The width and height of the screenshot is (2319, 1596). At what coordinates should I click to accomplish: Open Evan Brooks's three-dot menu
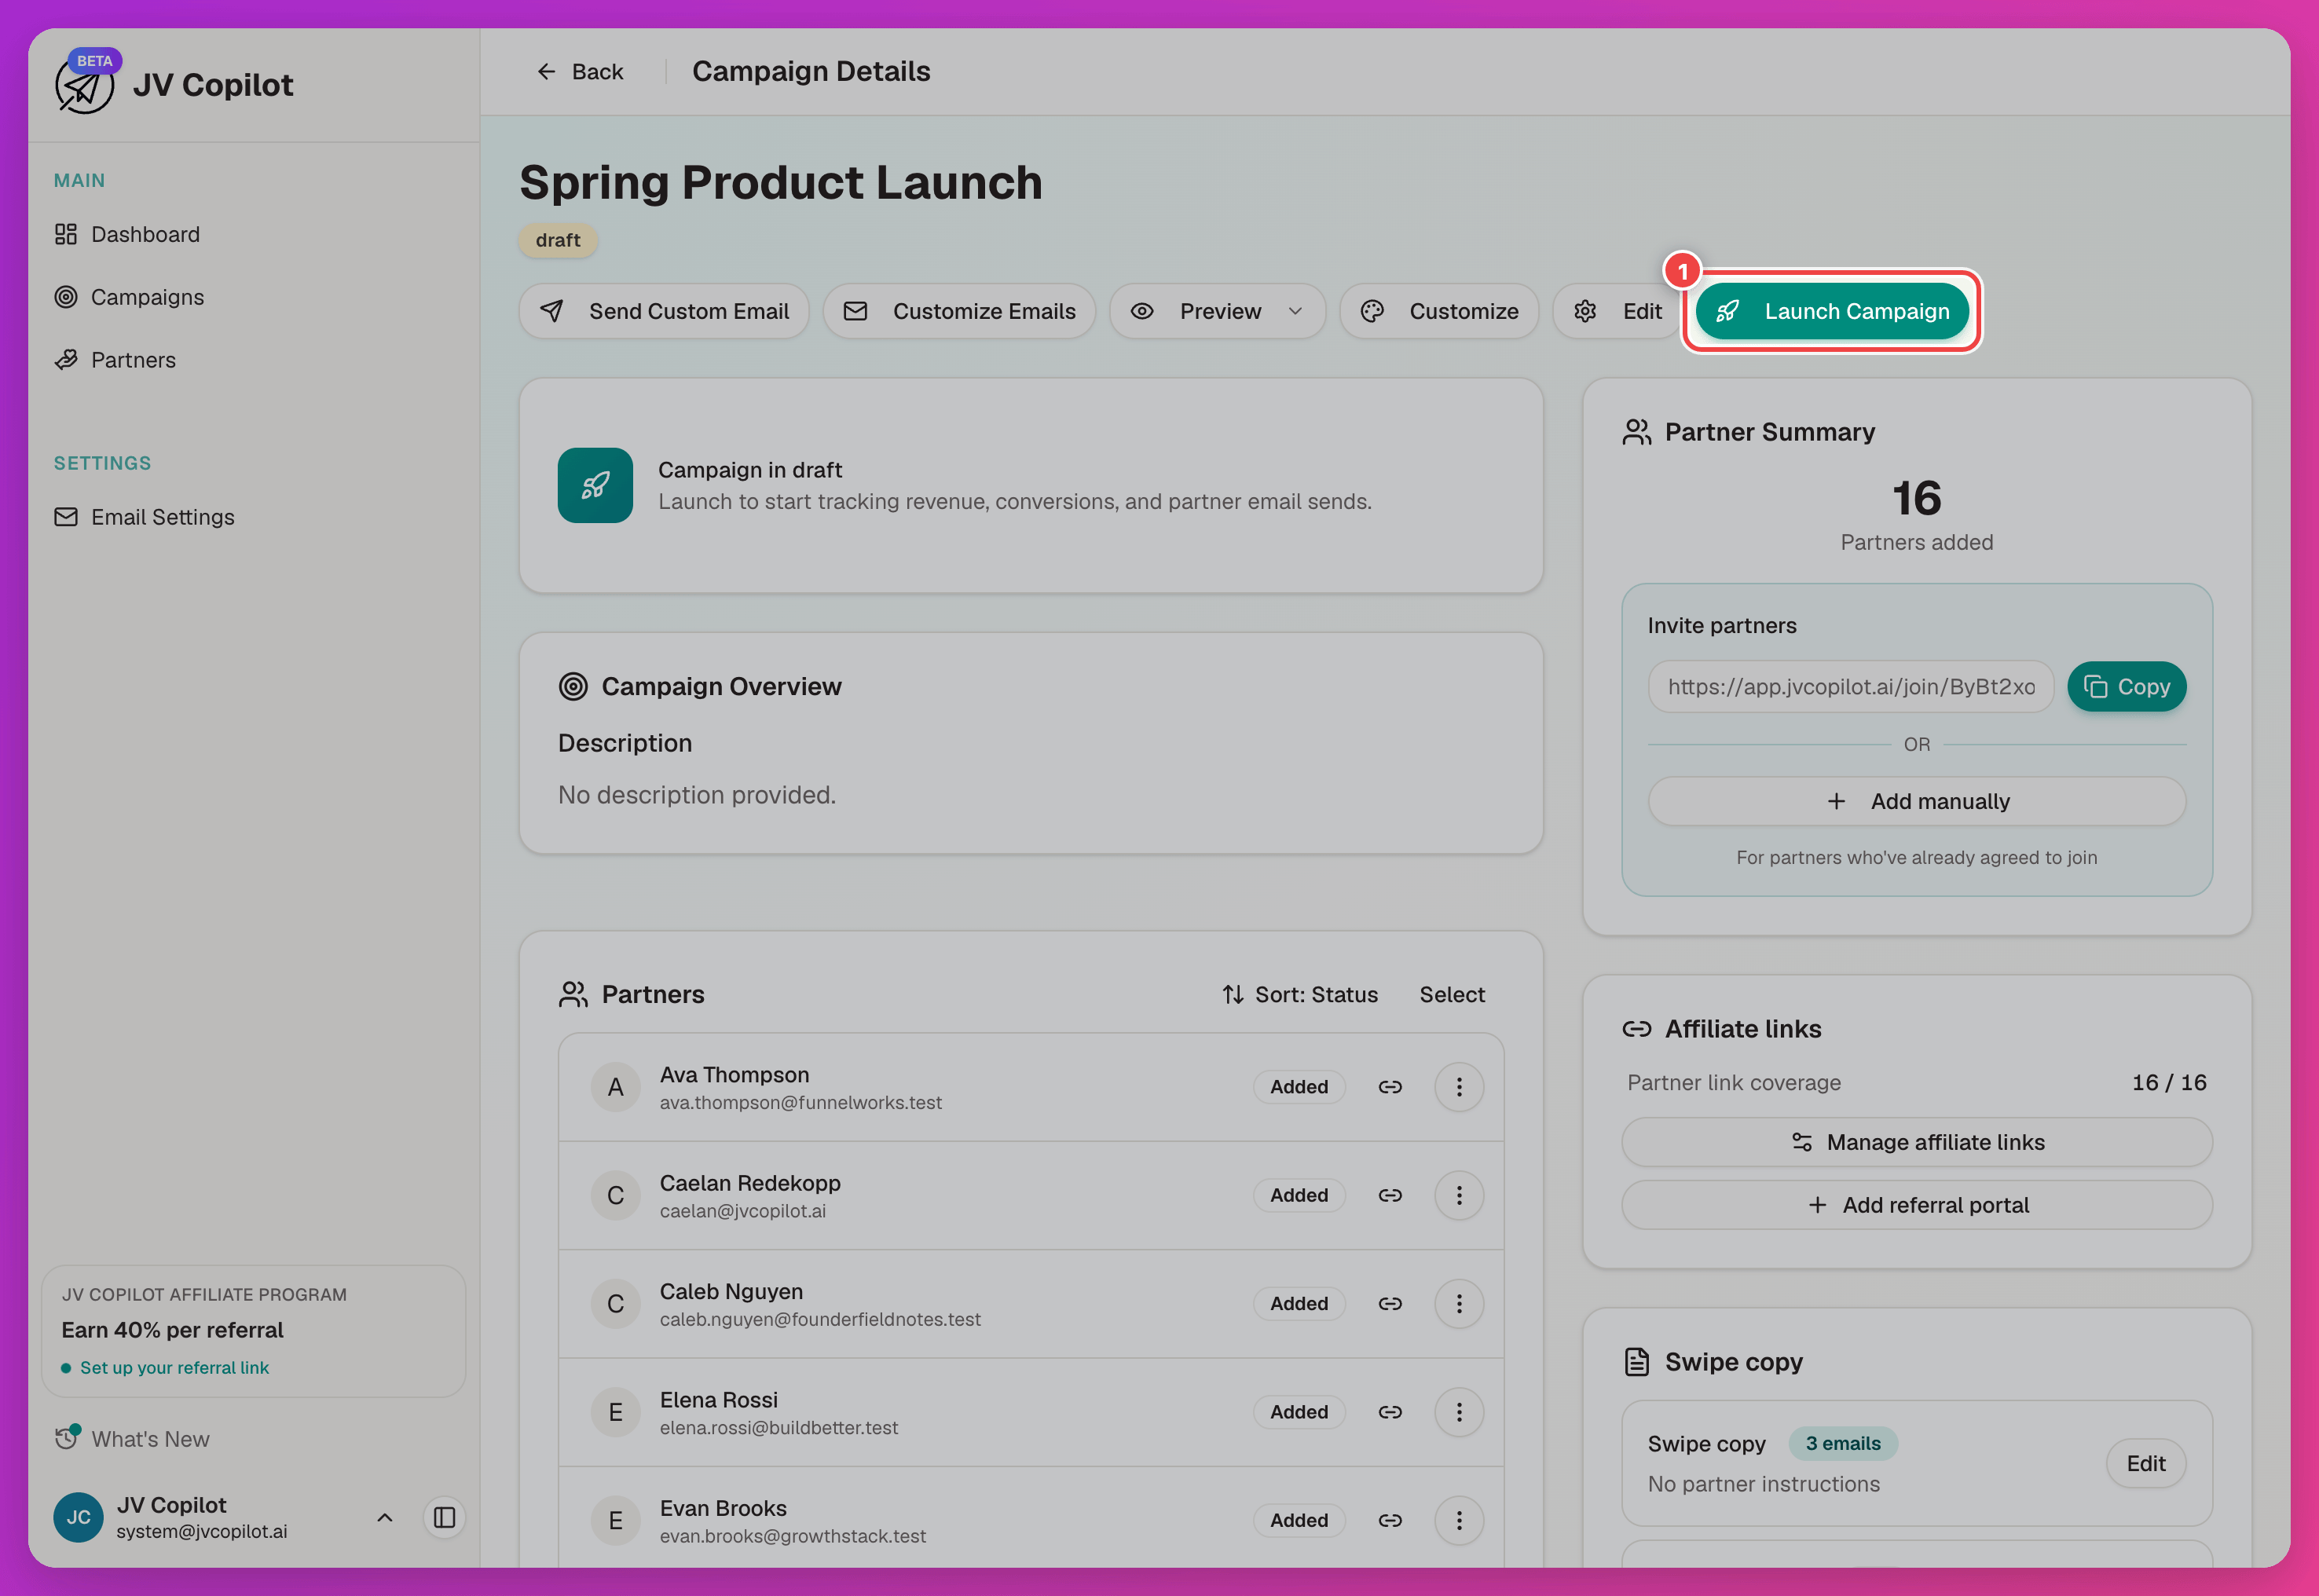pyautogui.click(x=1459, y=1520)
